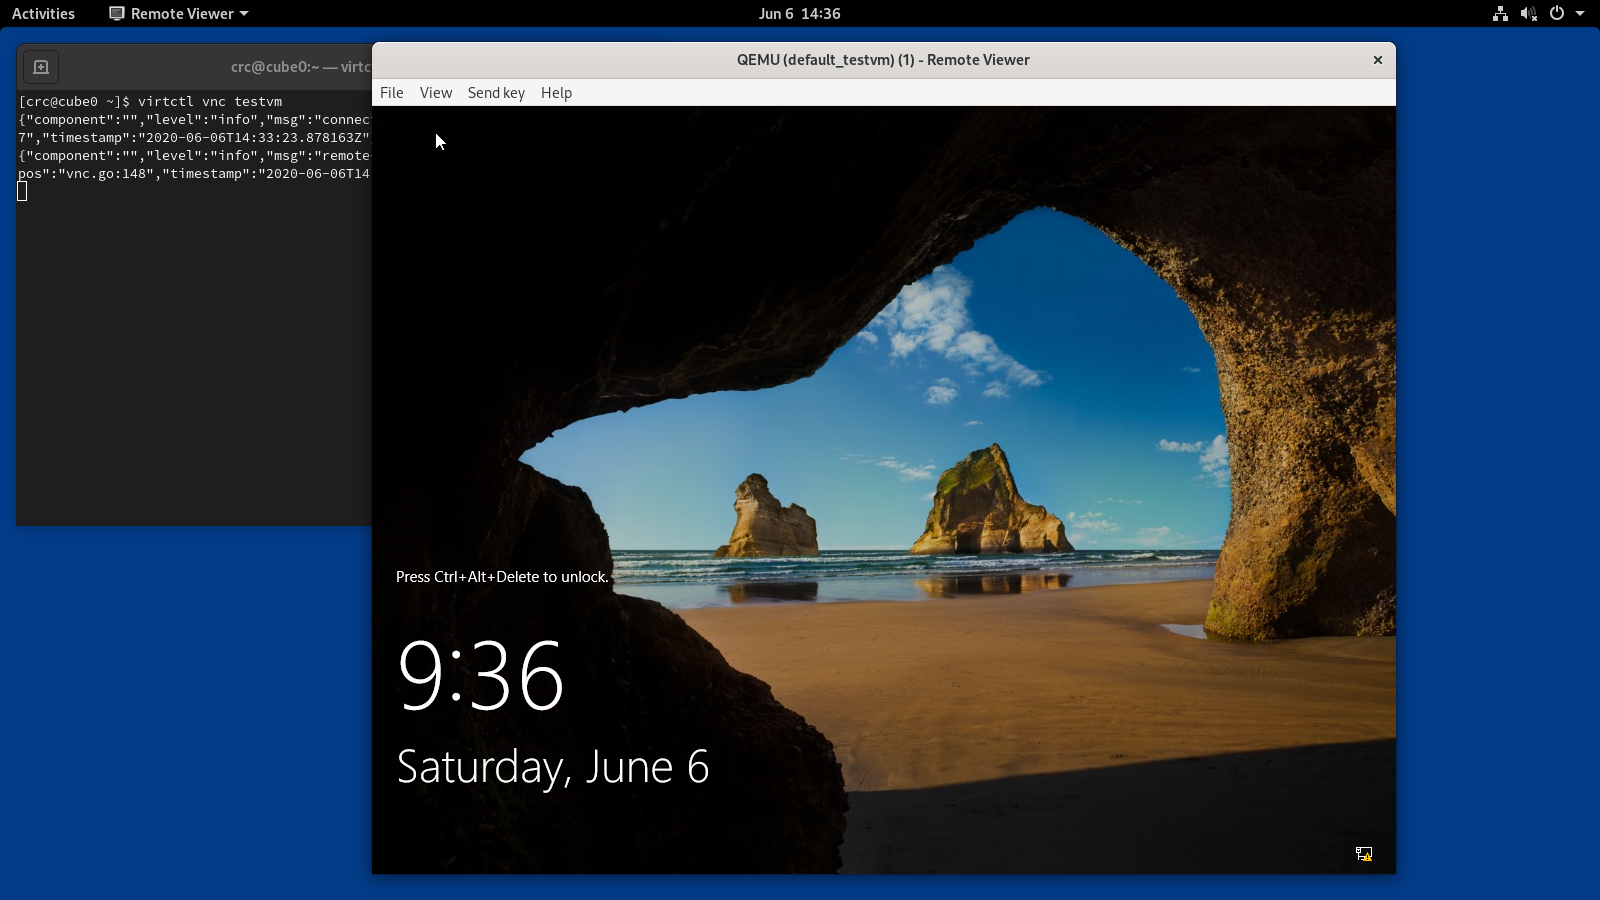Click the terminal cursor after the log output
Image resolution: width=1600 pixels, height=900 pixels.
(22, 190)
